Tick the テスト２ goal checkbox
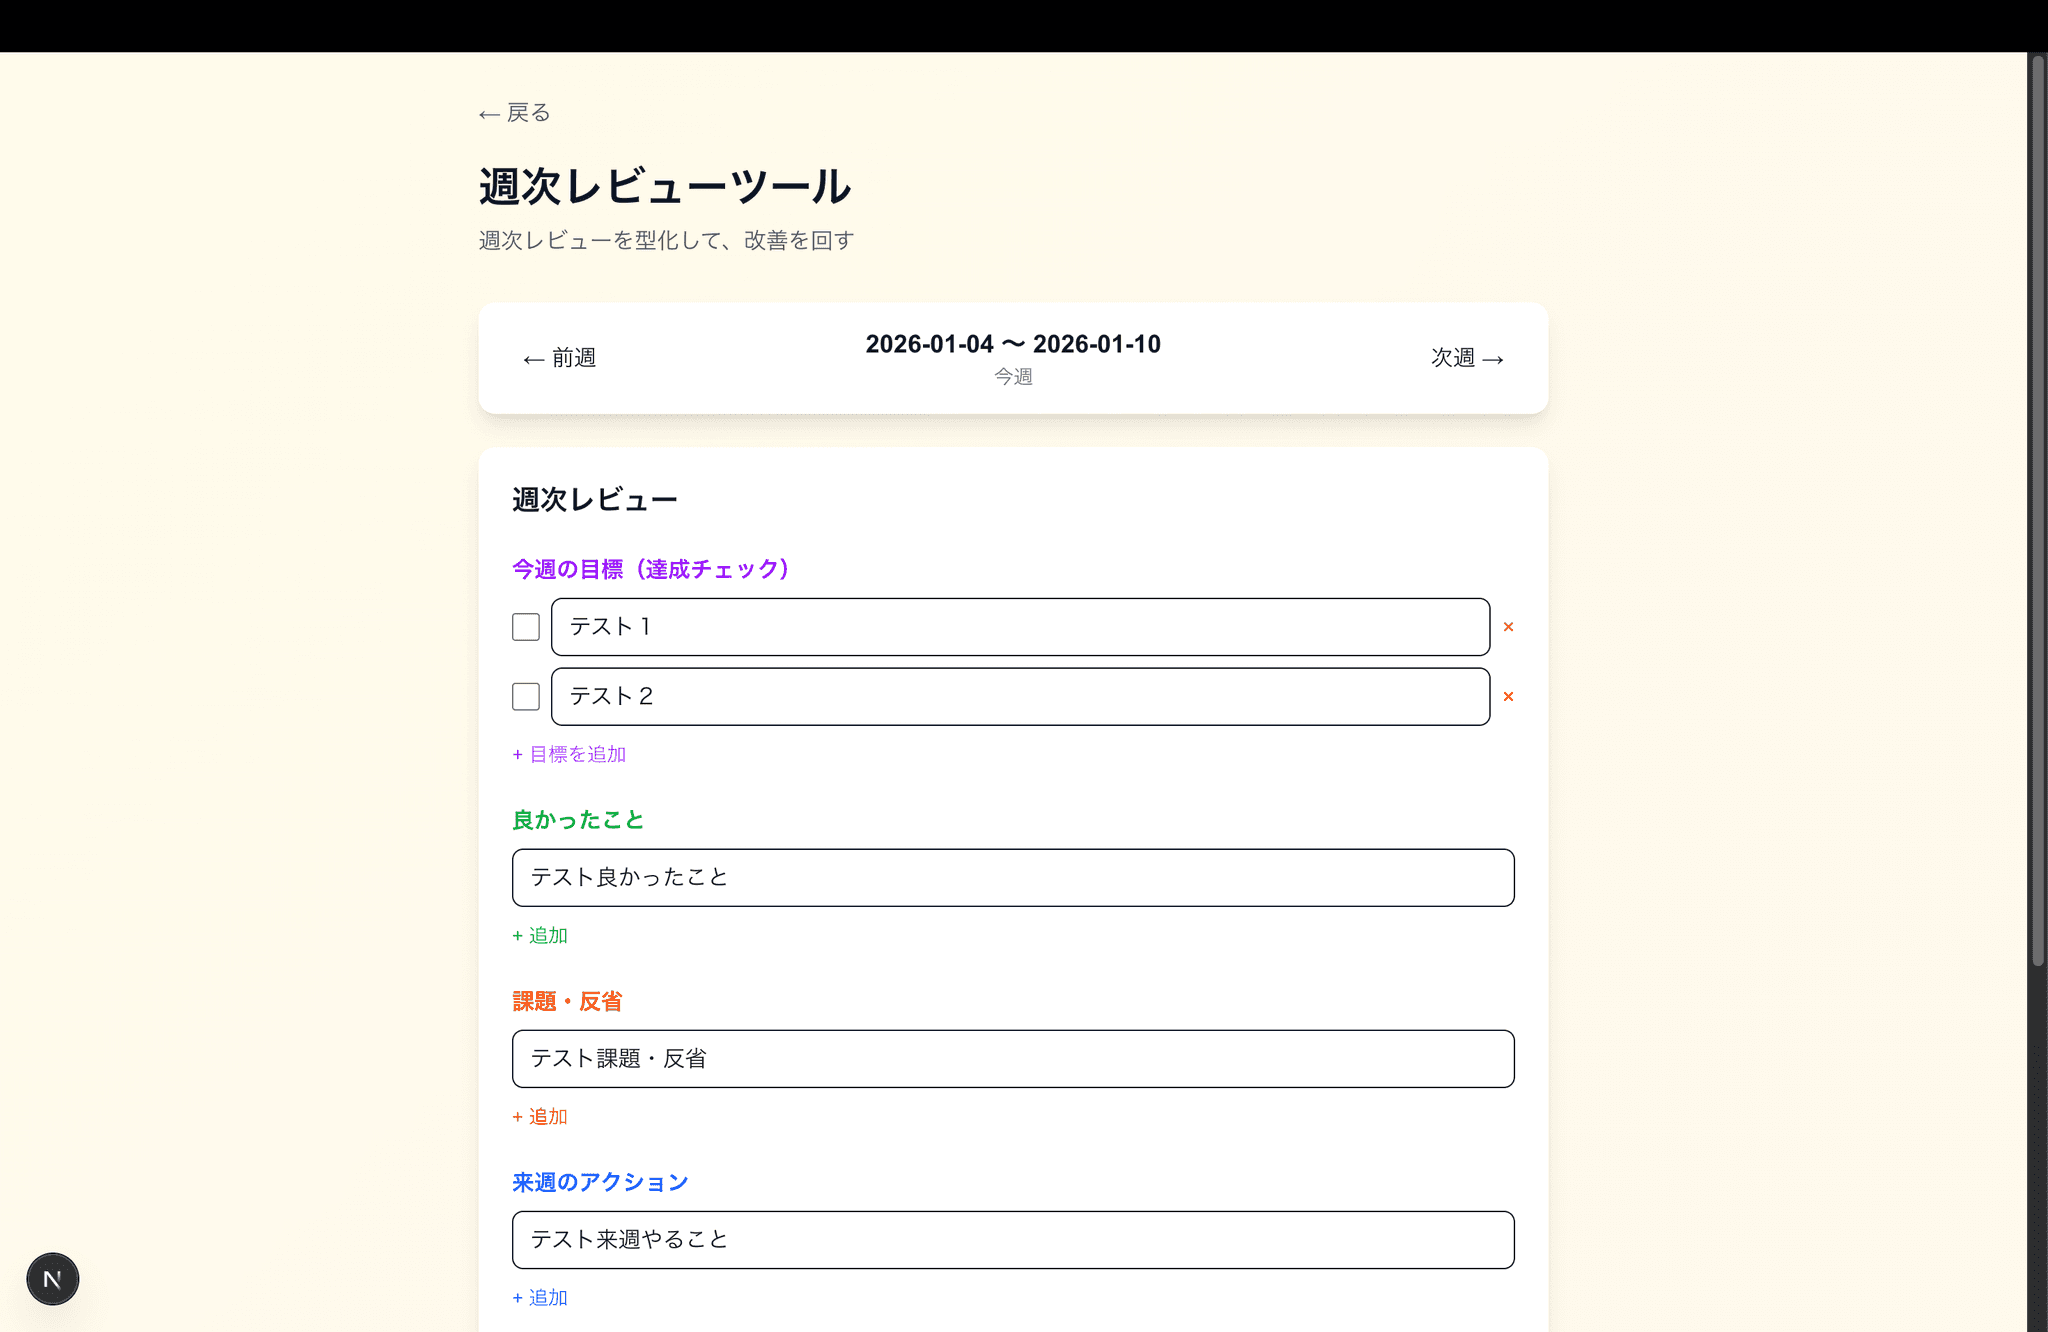Screen dimensions: 2048x1332 [526, 697]
